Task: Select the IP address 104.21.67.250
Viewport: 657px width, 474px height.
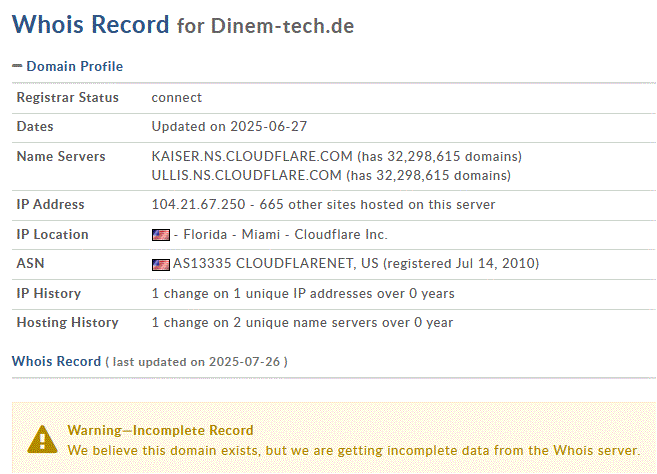Action: pyautogui.click(x=200, y=205)
